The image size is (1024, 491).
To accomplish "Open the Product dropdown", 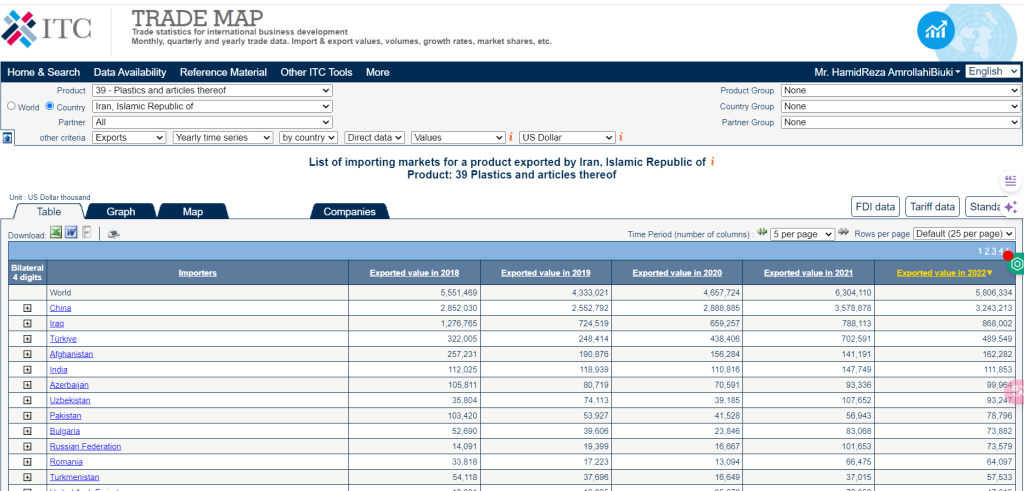I will click(212, 91).
